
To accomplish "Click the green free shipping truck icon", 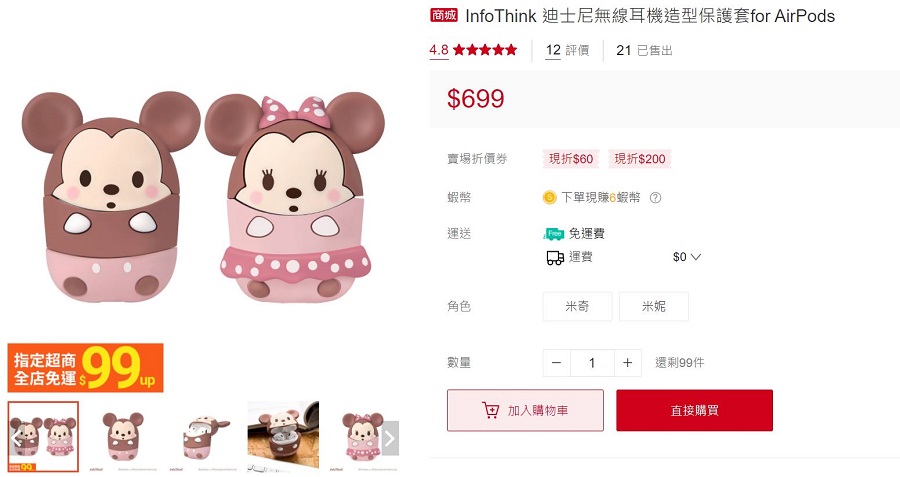I will pyautogui.click(x=554, y=234).
